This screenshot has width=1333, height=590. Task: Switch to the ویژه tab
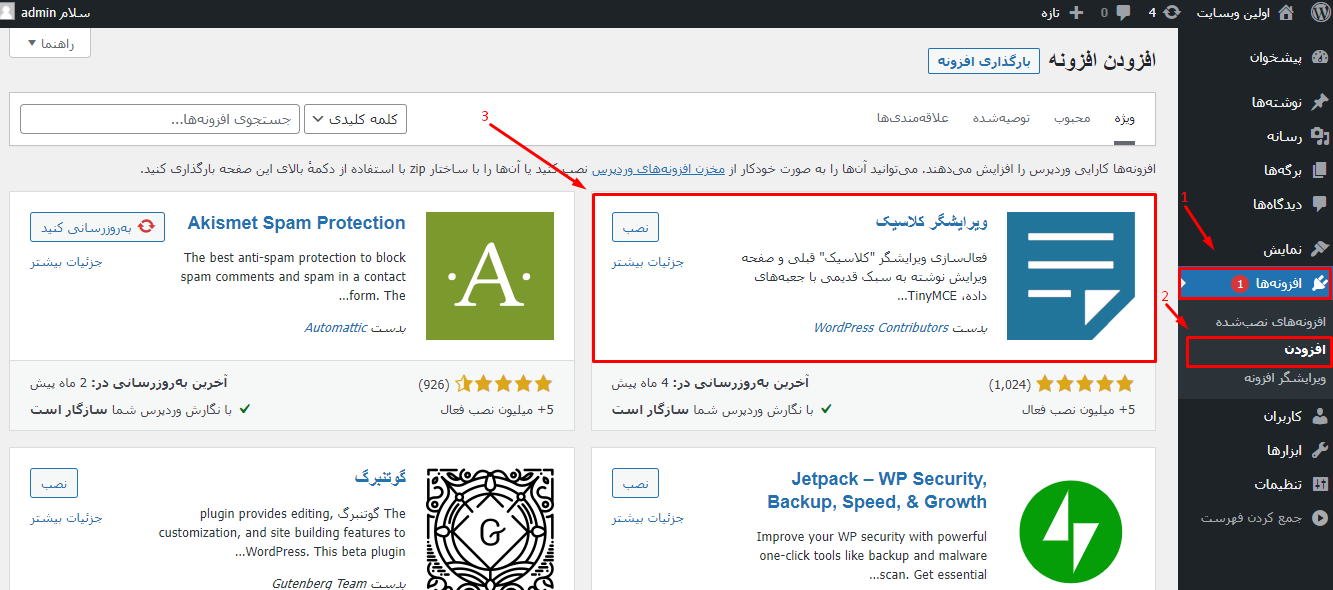1125,118
